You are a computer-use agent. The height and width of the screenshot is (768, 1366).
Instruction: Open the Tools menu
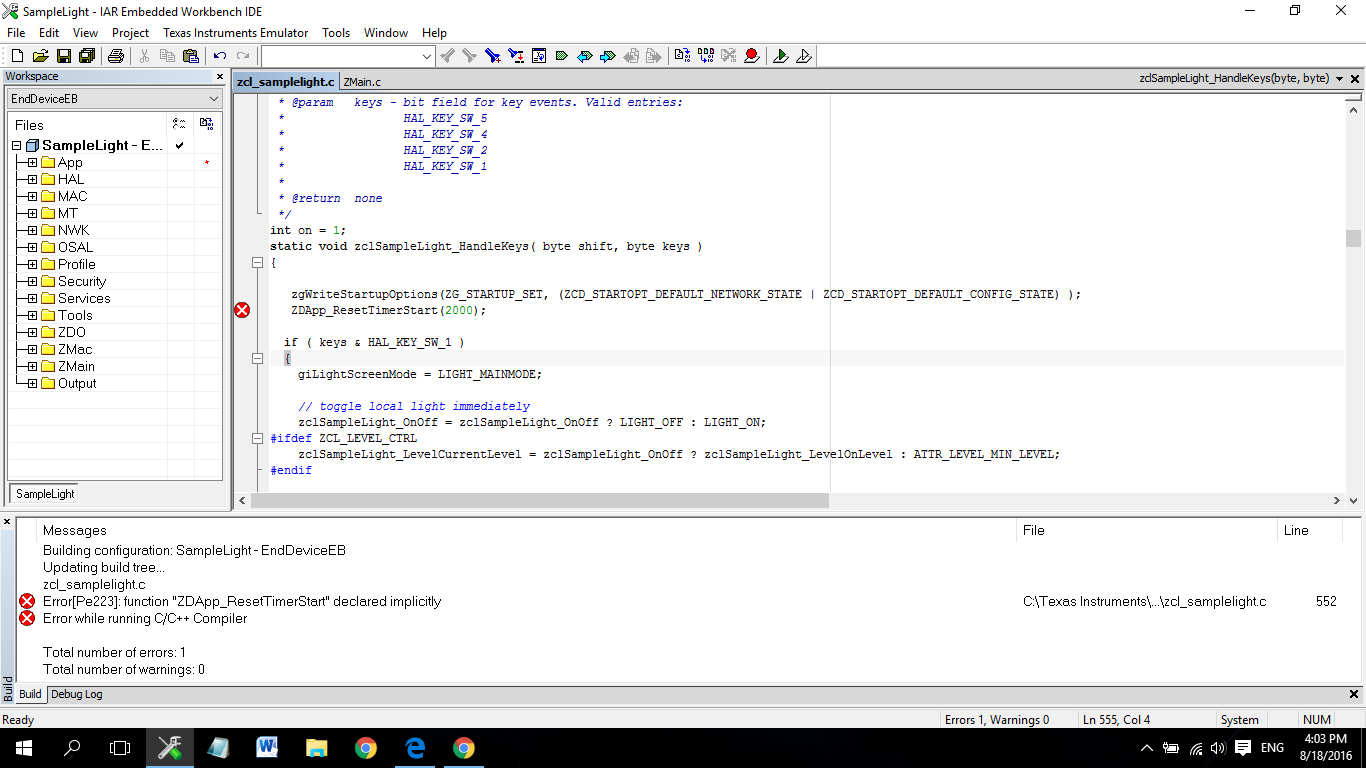tap(336, 33)
